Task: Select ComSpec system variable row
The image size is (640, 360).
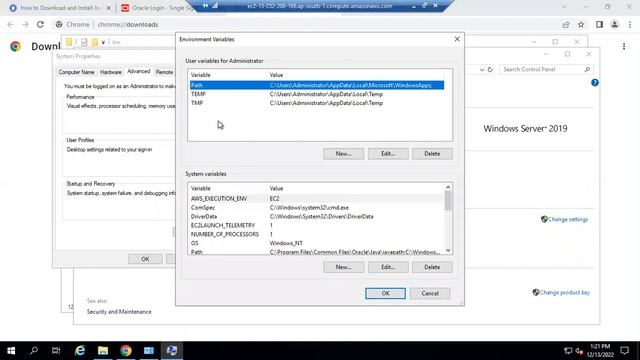Action: [317, 208]
